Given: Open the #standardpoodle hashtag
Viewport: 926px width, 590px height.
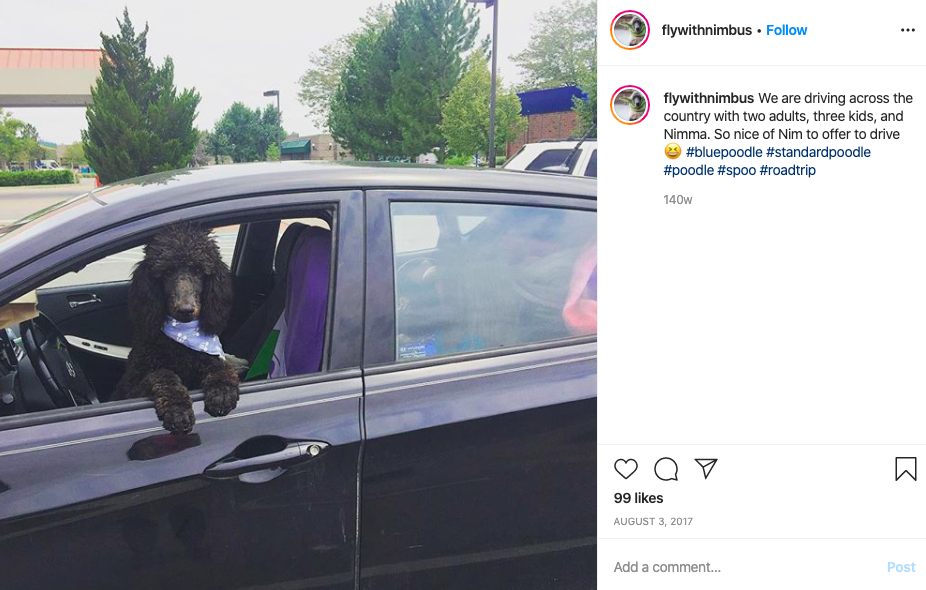Looking at the screenshot, I should tap(818, 152).
